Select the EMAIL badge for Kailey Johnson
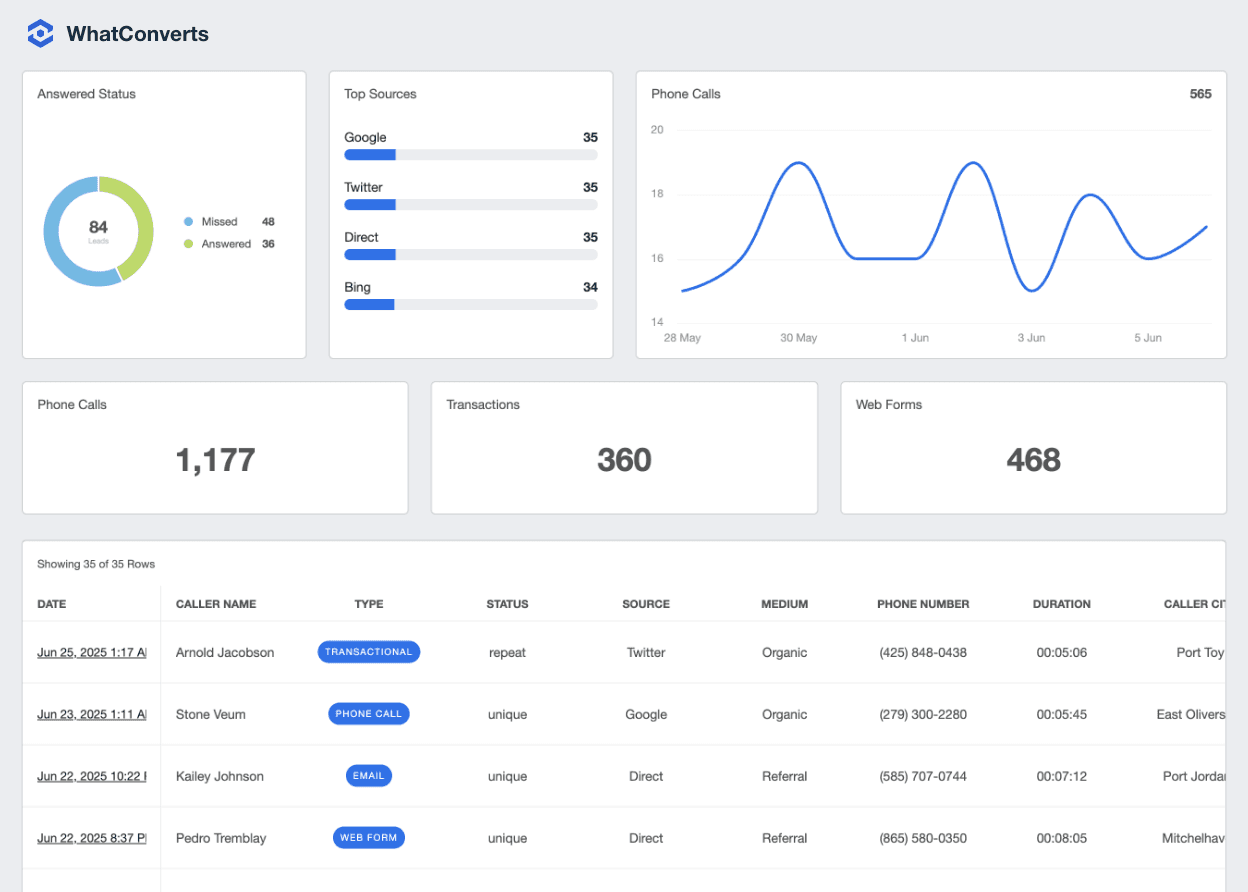Viewport: 1248px width, 892px height. point(369,775)
